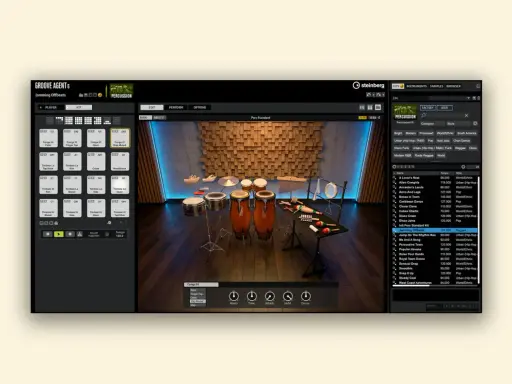Click the round settings icon beside Style
Image resolution: width=512 pixels, height=384 pixels.
tap(475, 124)
